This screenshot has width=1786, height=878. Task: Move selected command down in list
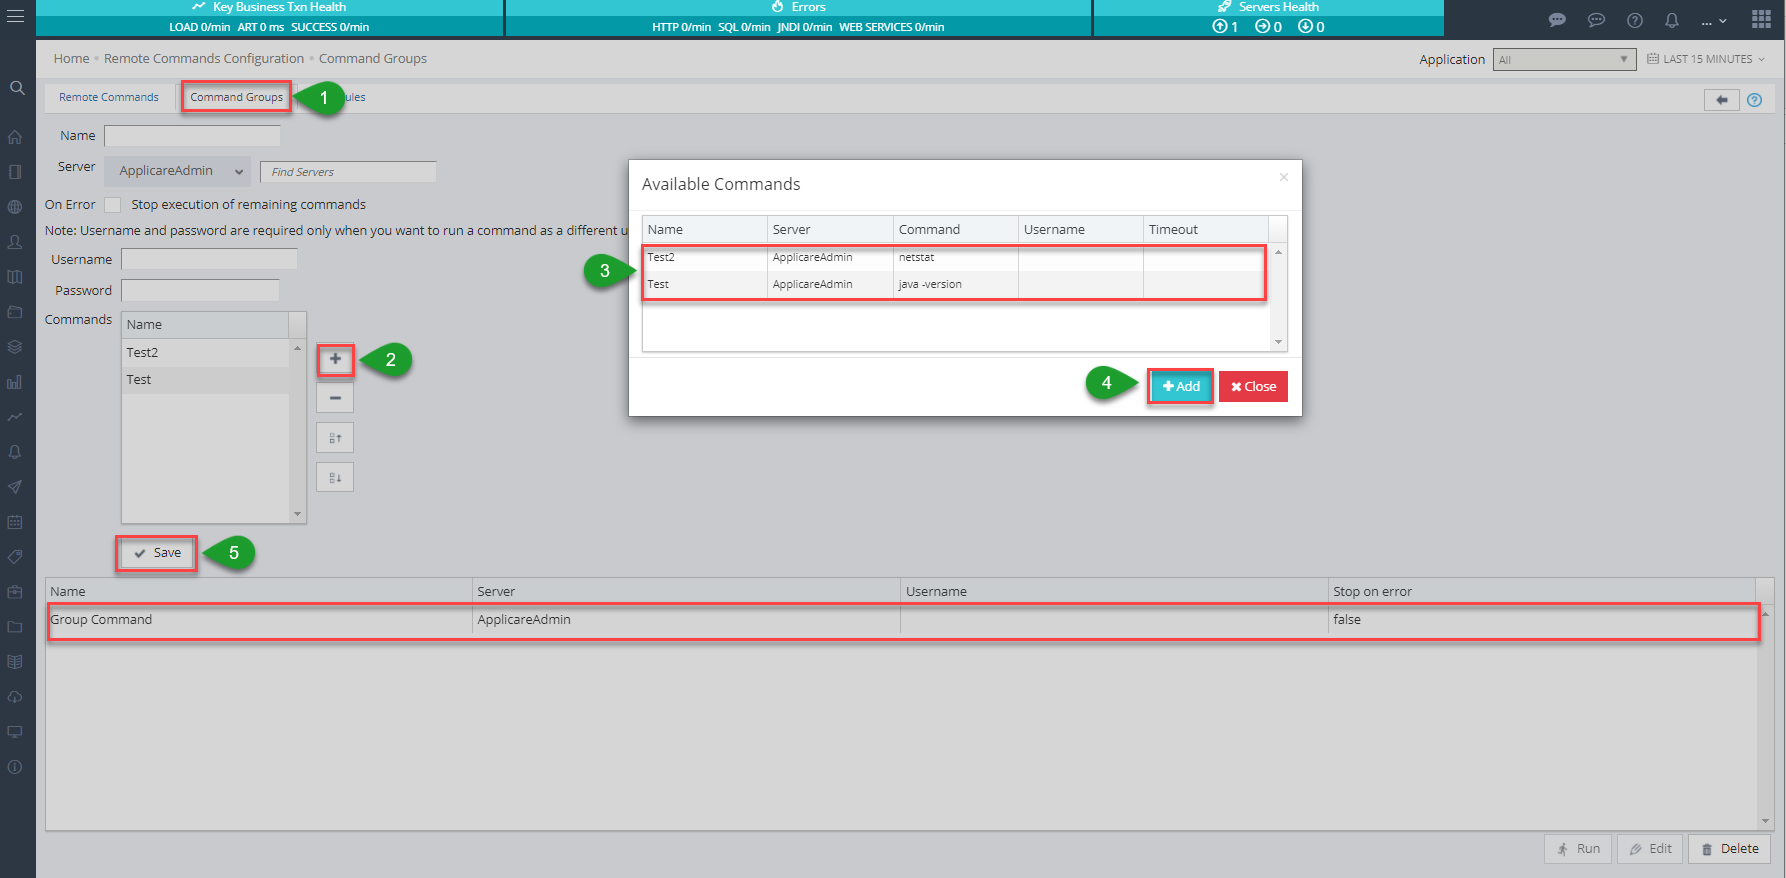pyautogui.click(x=335, y=477)
